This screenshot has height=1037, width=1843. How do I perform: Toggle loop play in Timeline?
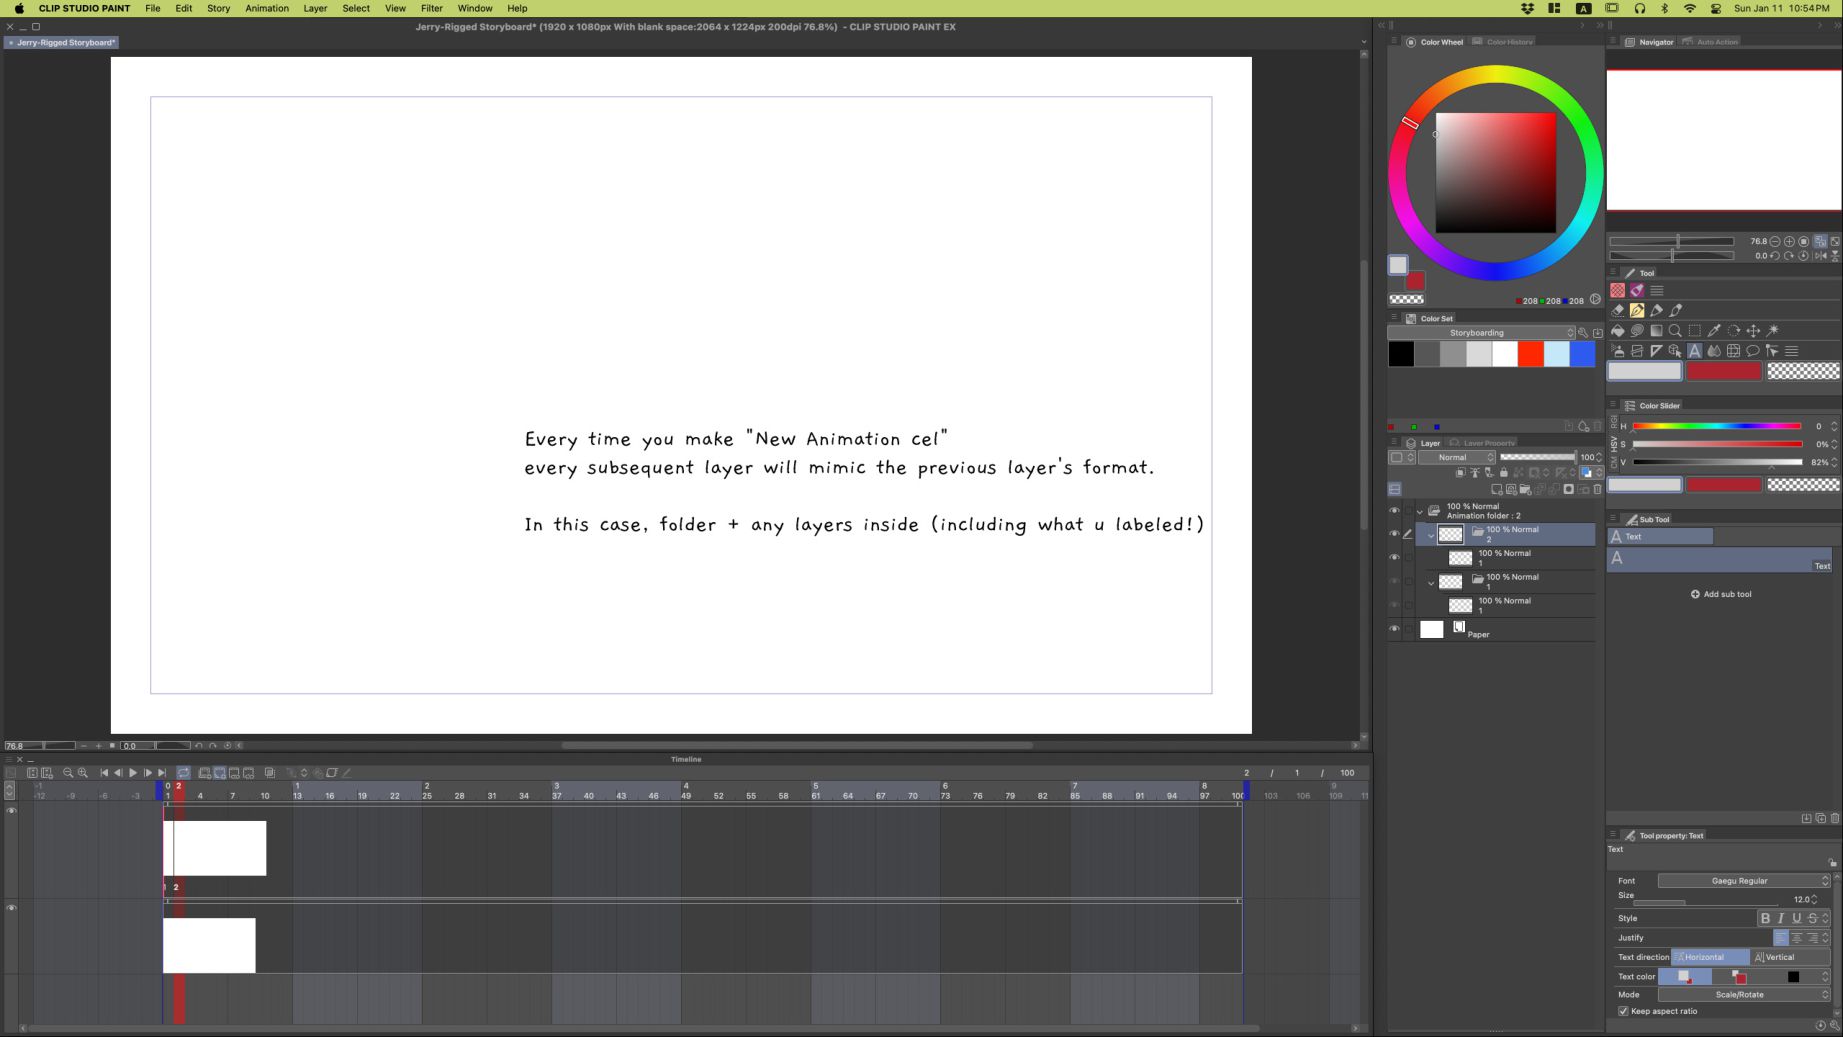tap(184, 773)
